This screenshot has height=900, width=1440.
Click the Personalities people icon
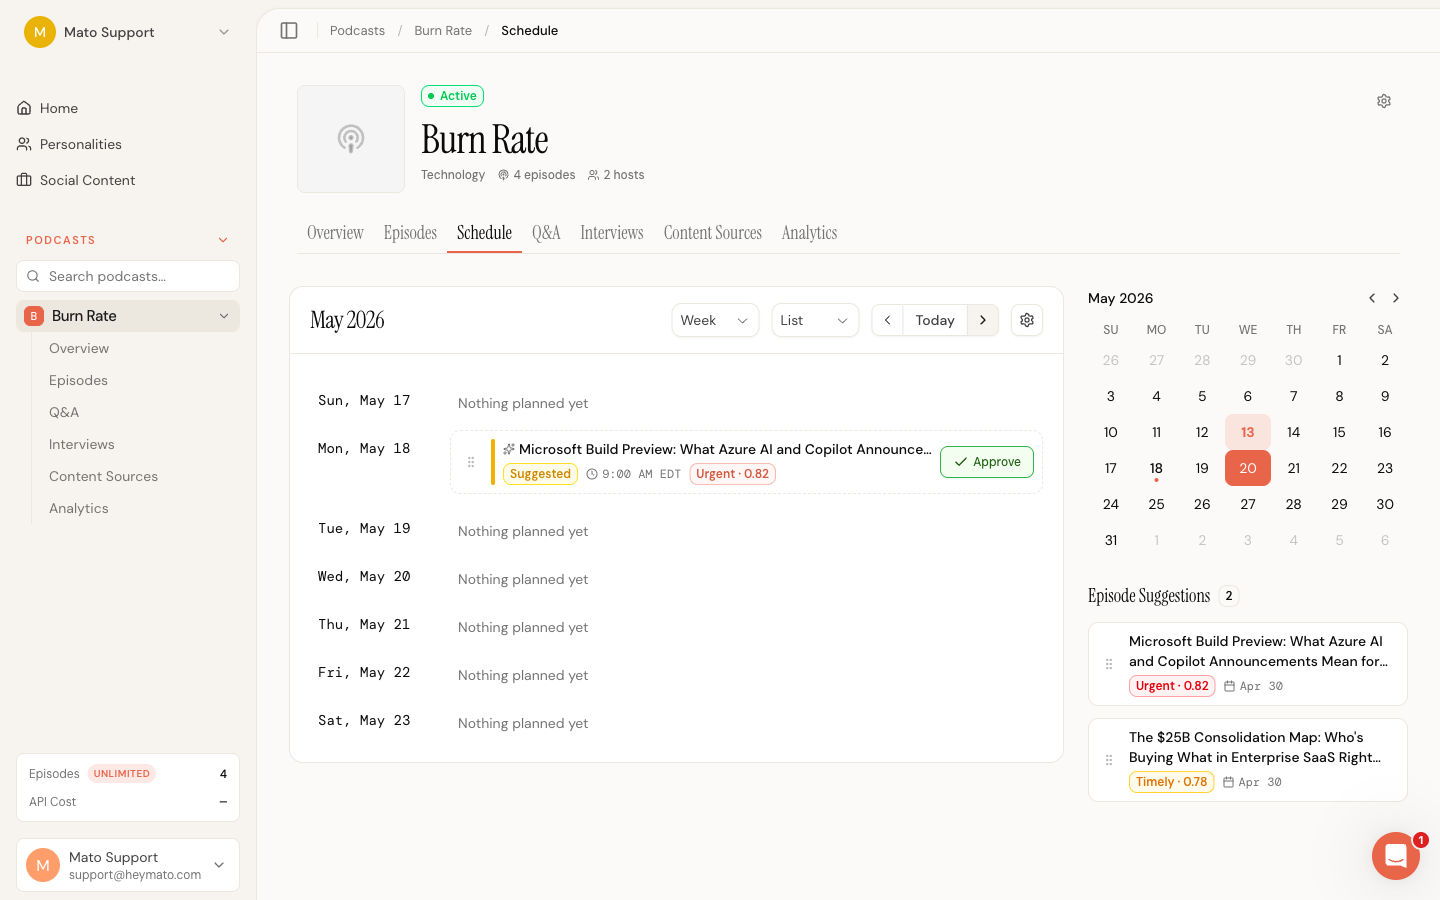point(24,144)
